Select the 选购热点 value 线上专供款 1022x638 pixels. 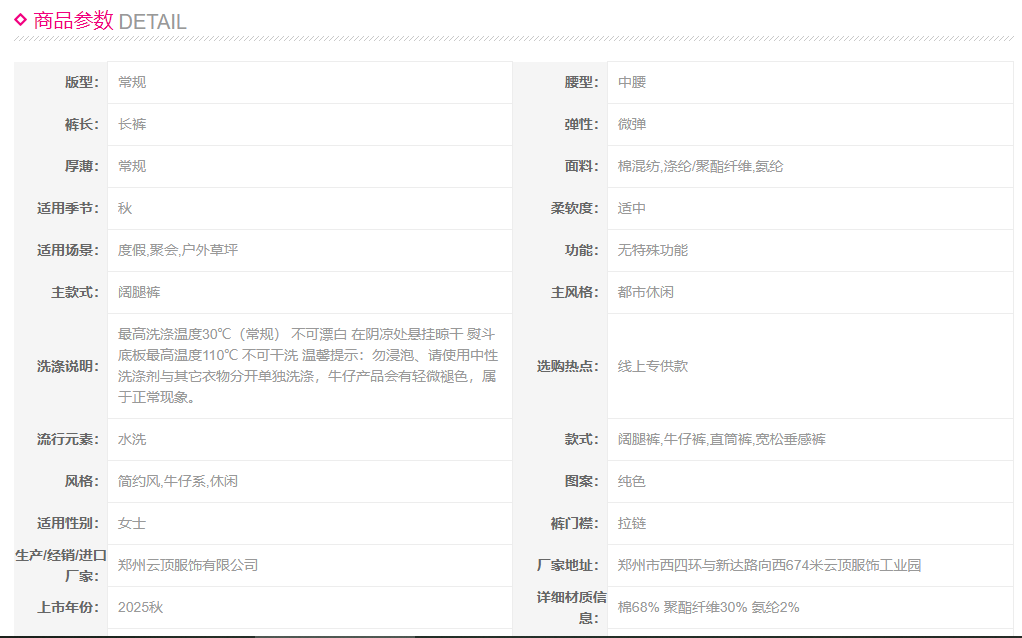coord(653,366)
